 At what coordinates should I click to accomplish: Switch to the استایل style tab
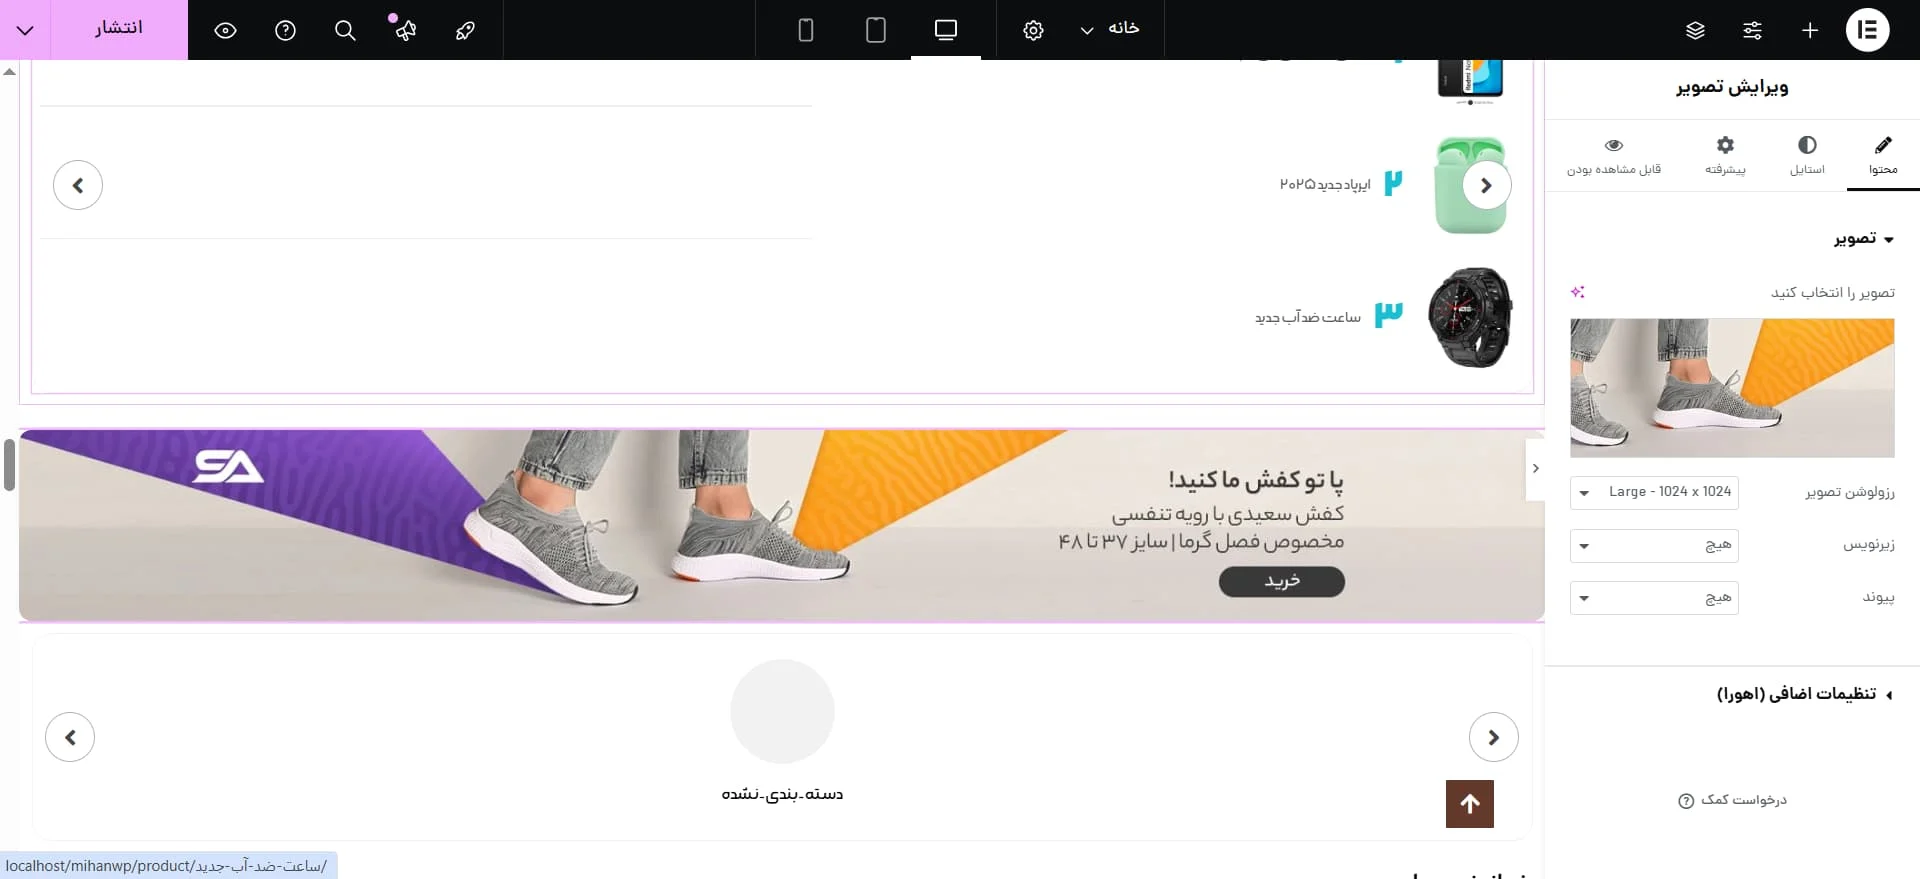(1807, 156)
